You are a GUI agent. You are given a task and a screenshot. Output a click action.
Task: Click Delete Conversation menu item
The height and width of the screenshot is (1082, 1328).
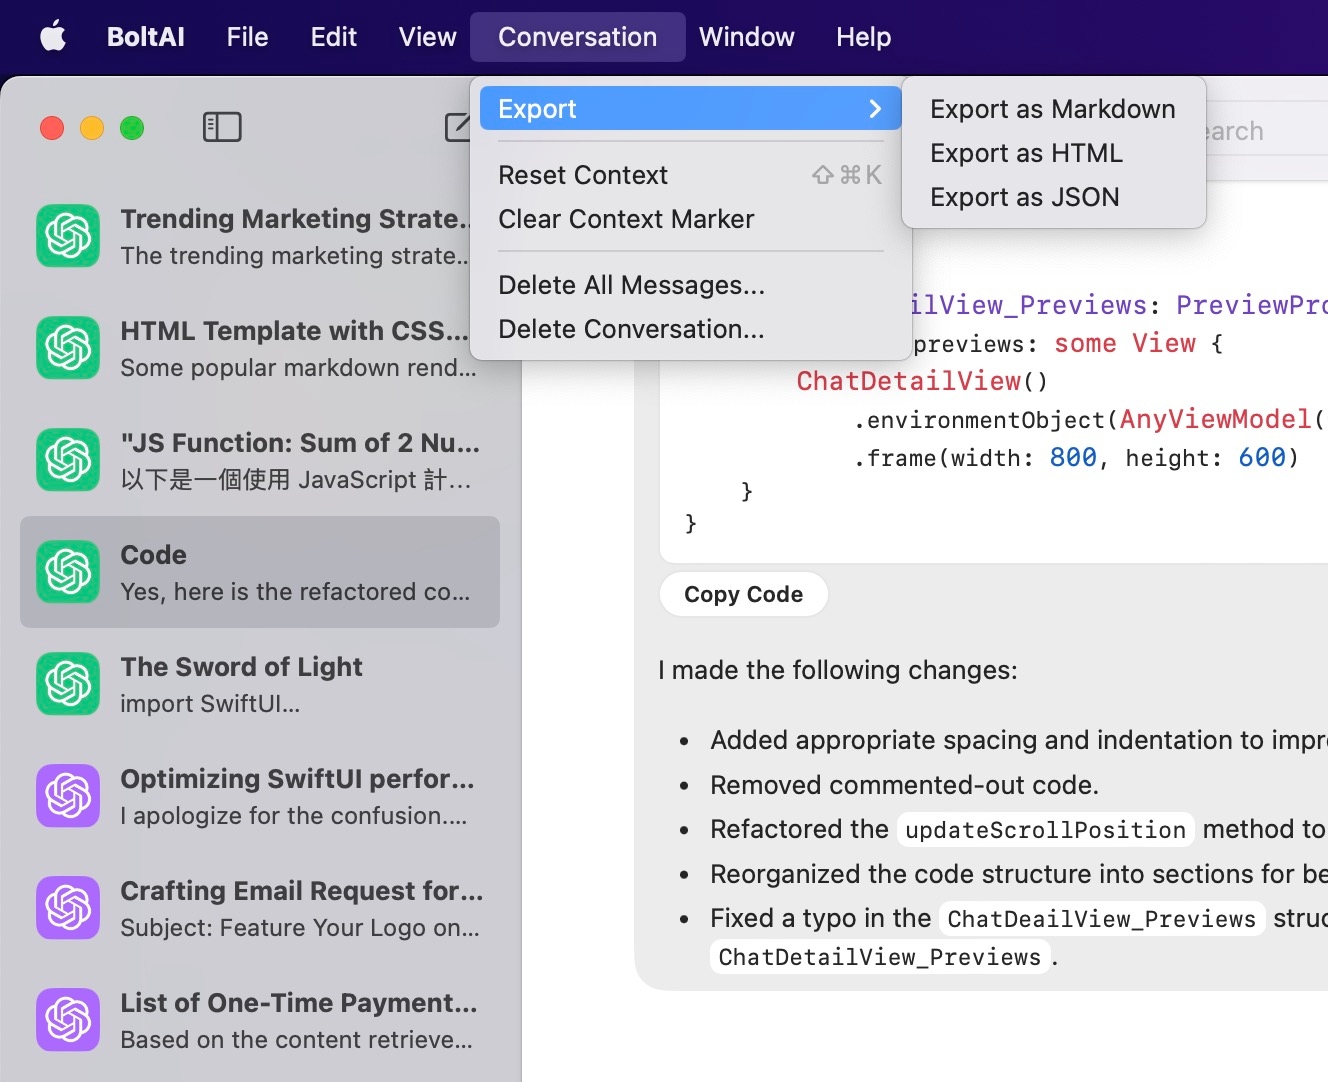(x=631, y=329)
